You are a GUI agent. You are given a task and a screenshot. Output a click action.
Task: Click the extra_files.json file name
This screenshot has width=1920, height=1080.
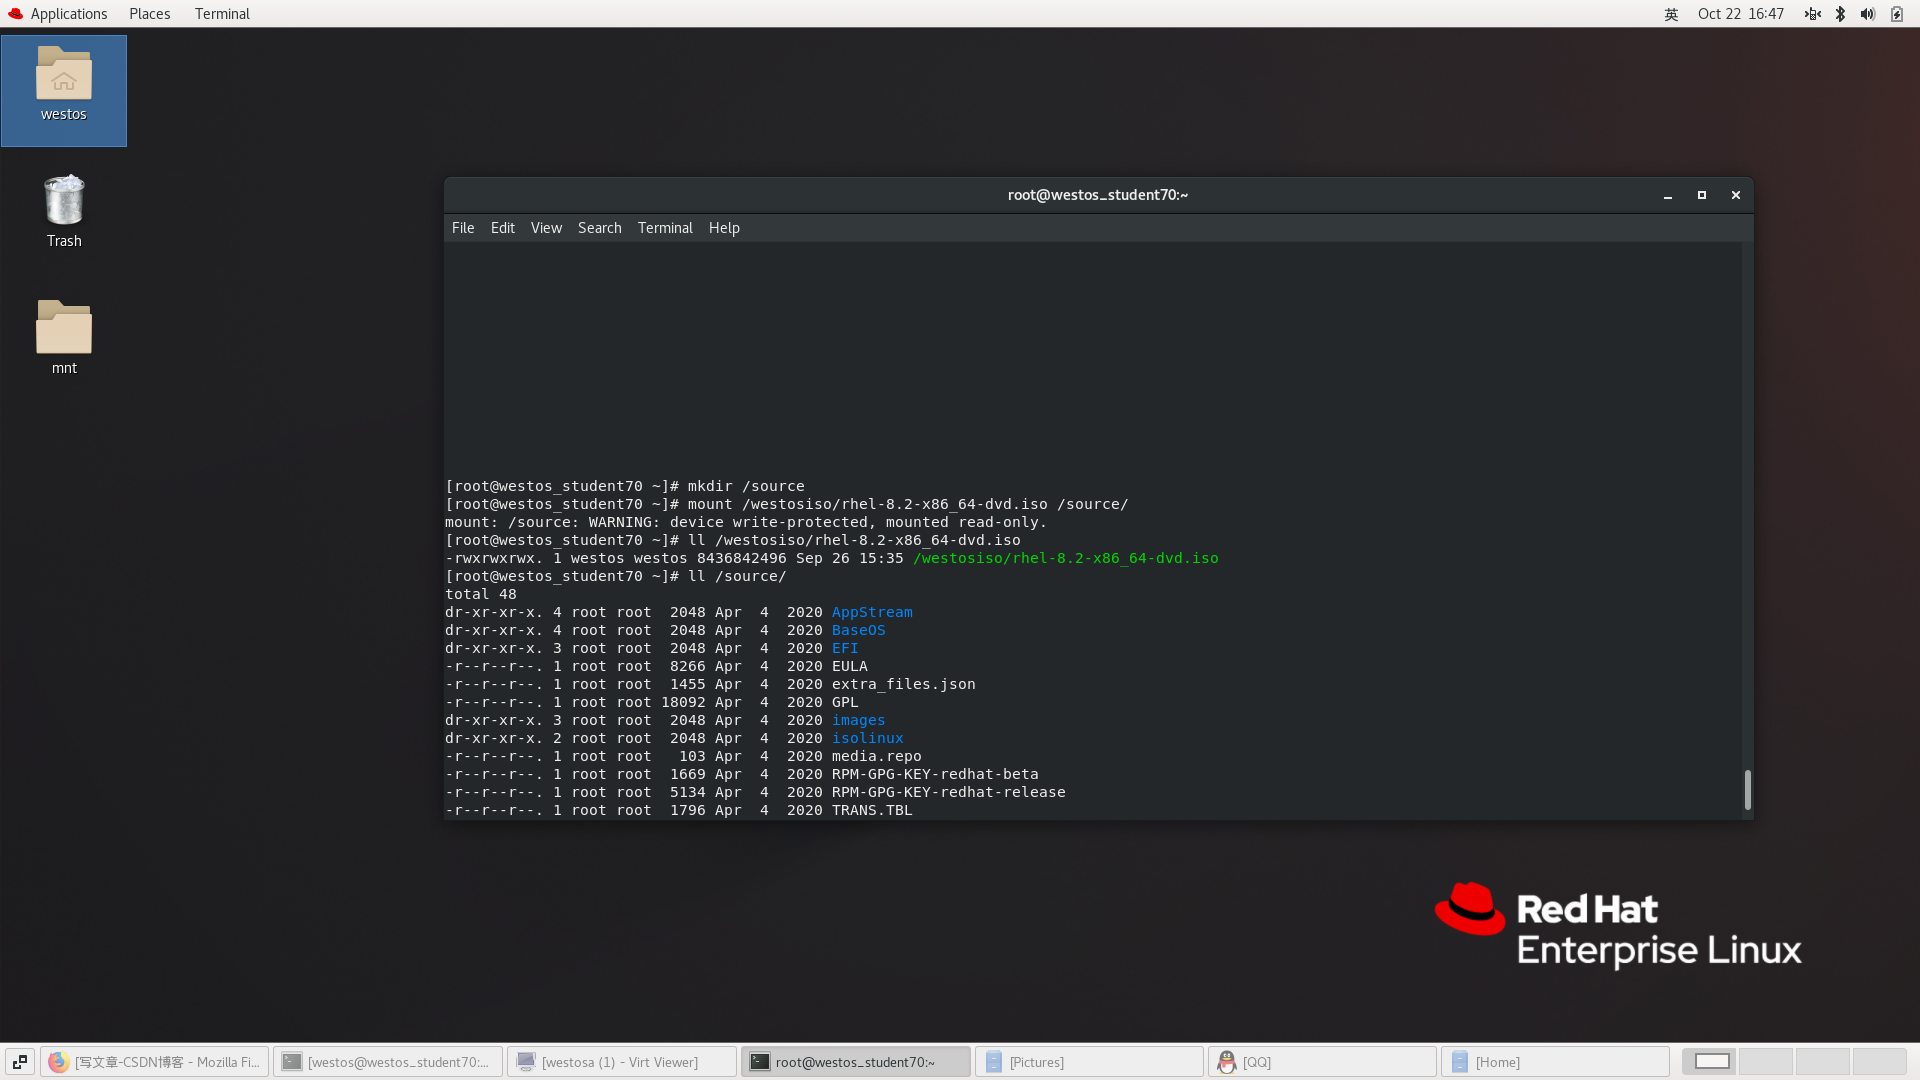[904, 685]
